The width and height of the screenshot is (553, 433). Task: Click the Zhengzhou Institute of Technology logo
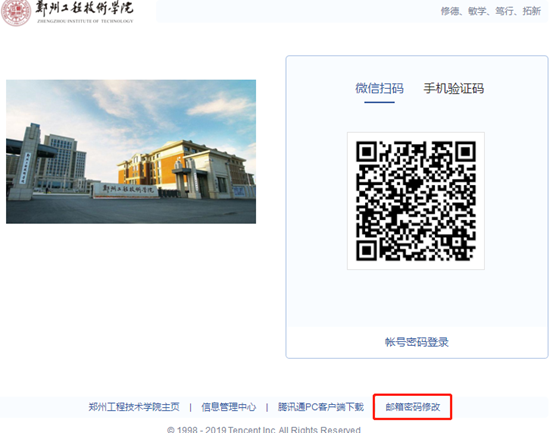[x=68, y=12]
